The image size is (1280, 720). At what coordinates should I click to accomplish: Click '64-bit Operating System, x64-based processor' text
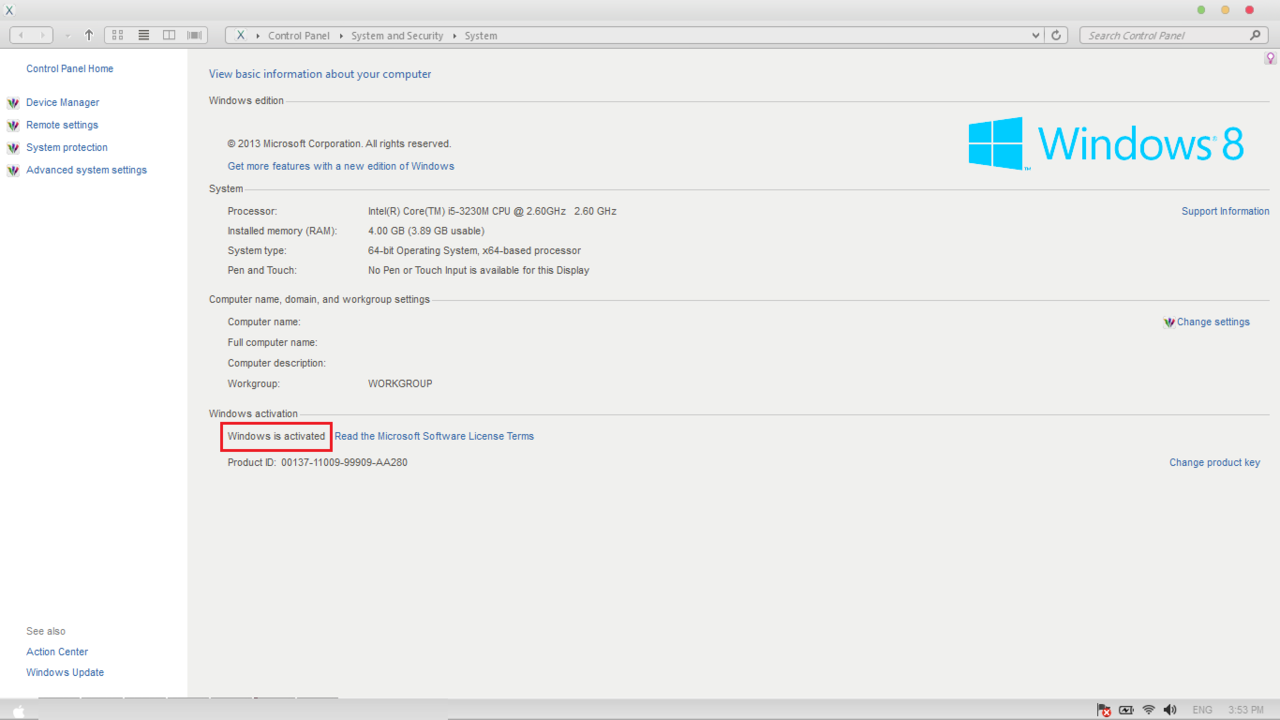474,251
